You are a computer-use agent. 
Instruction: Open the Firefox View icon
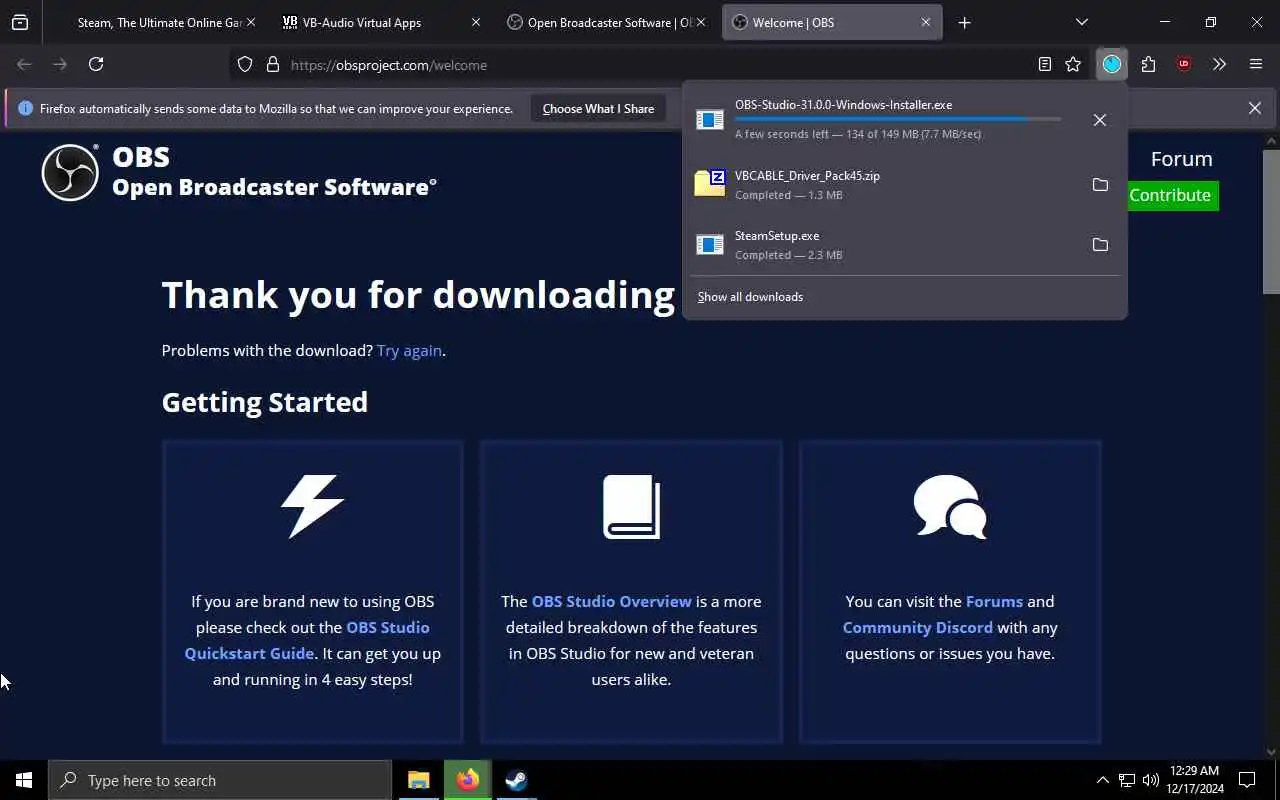click(x=20, y=22)
